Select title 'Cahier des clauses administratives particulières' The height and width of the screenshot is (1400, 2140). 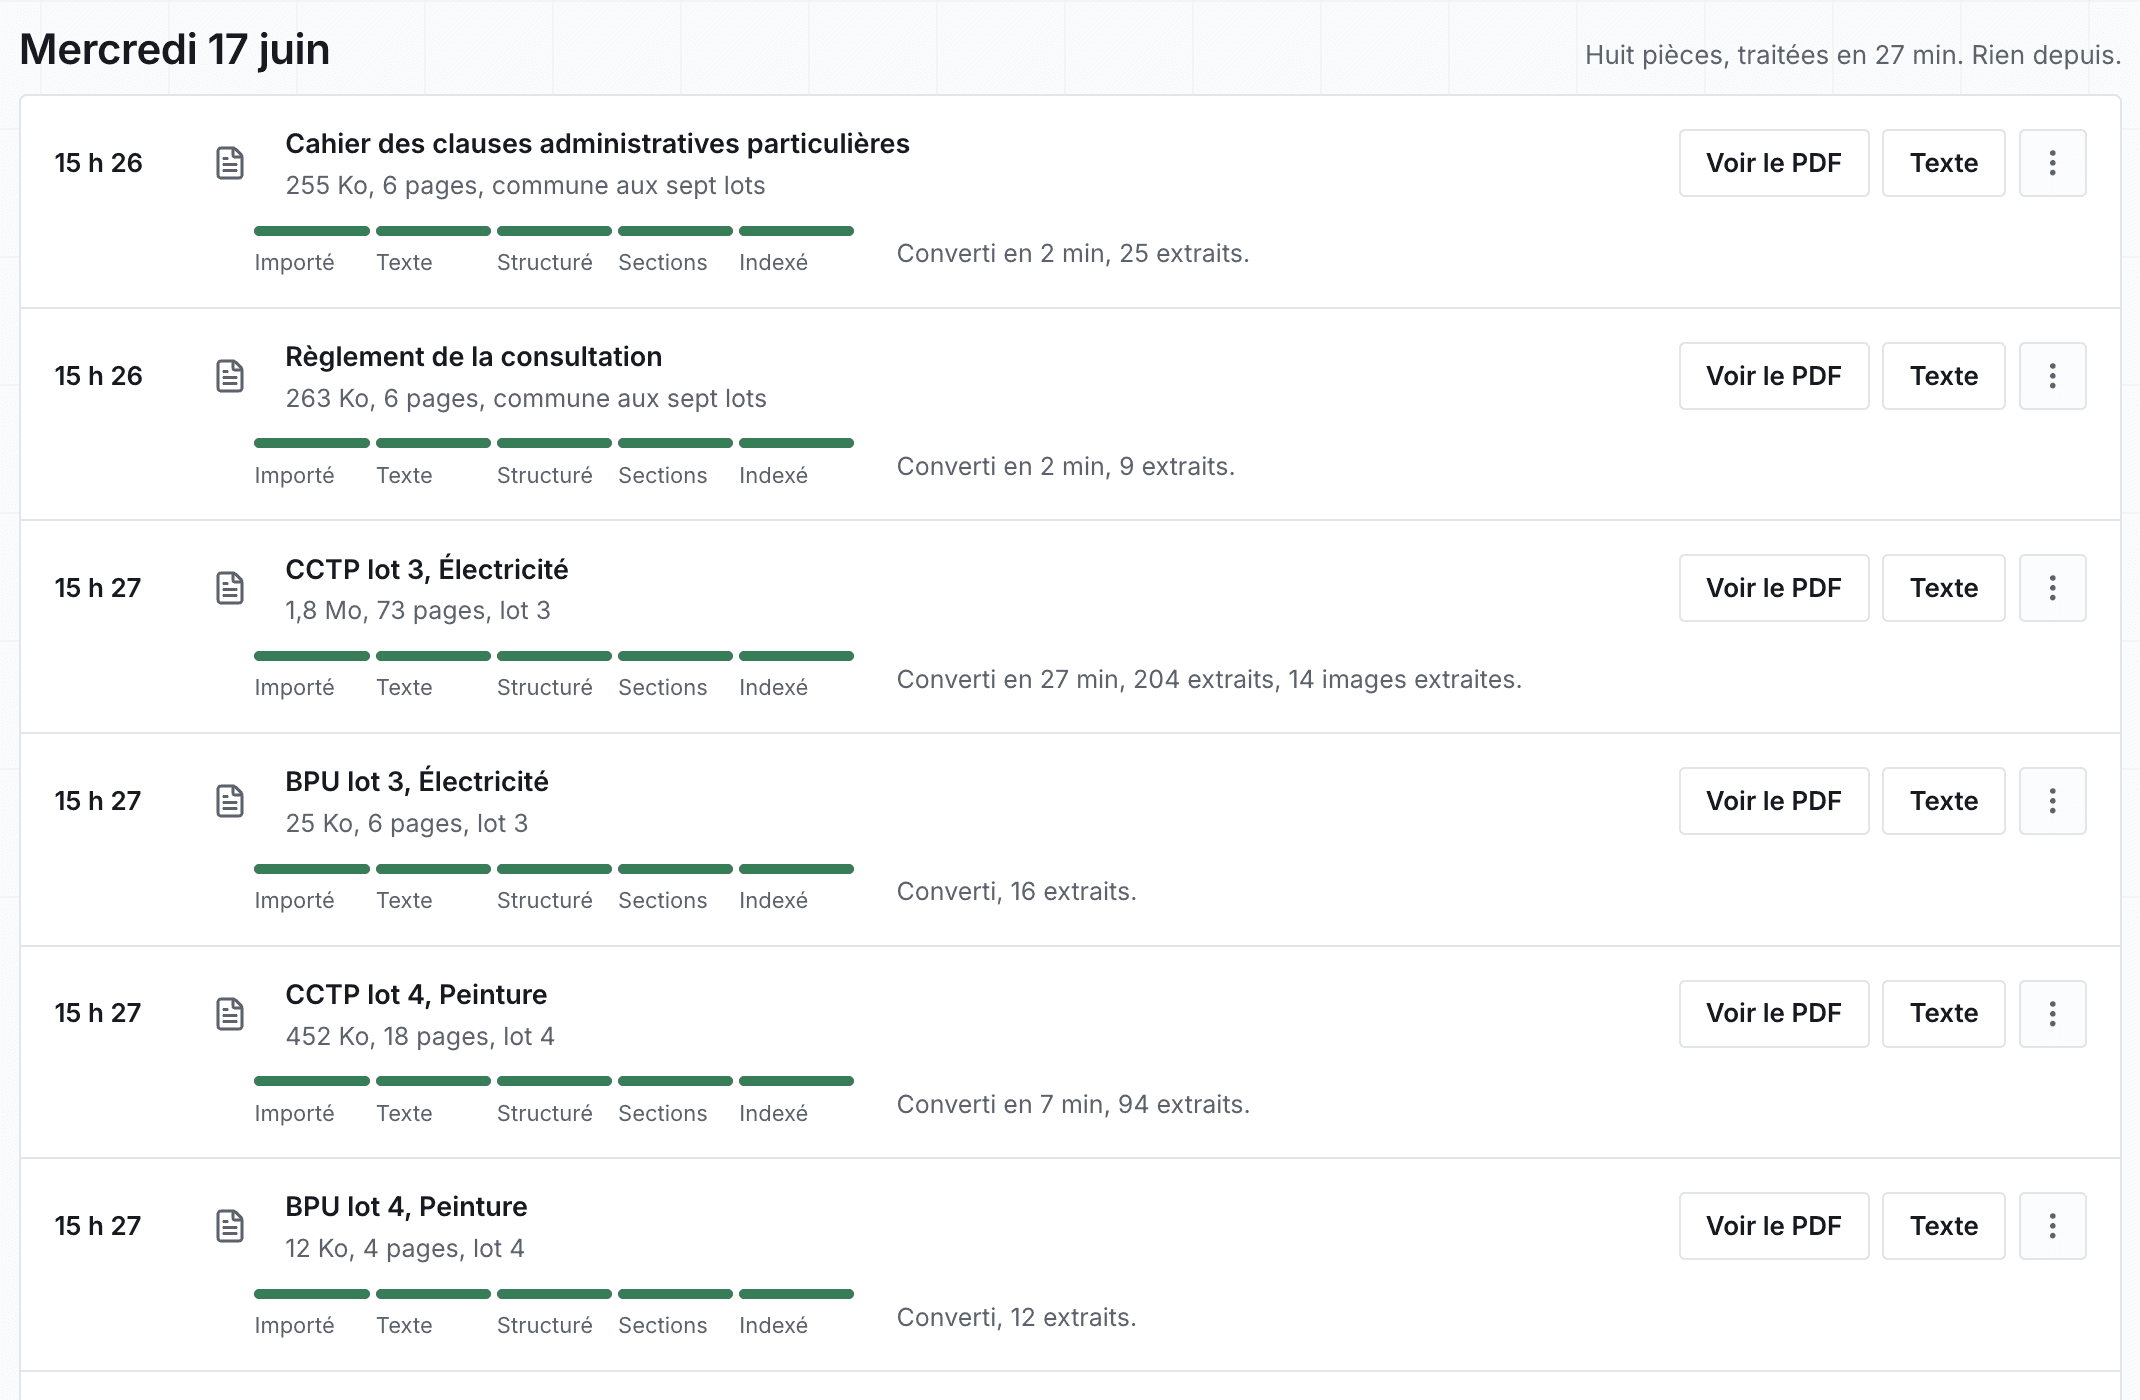(597, 144)
